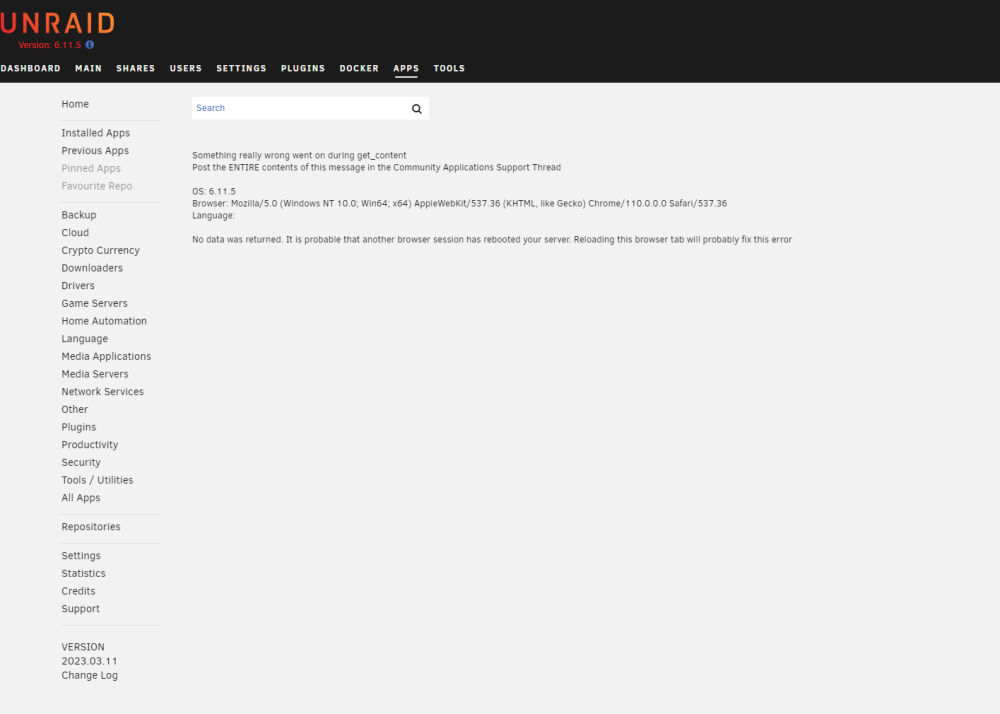The width and height of the screenshot is (1000, 714).
Task: Click the 'Post the ENTIRE contents' message line
Action: (376, 168)
